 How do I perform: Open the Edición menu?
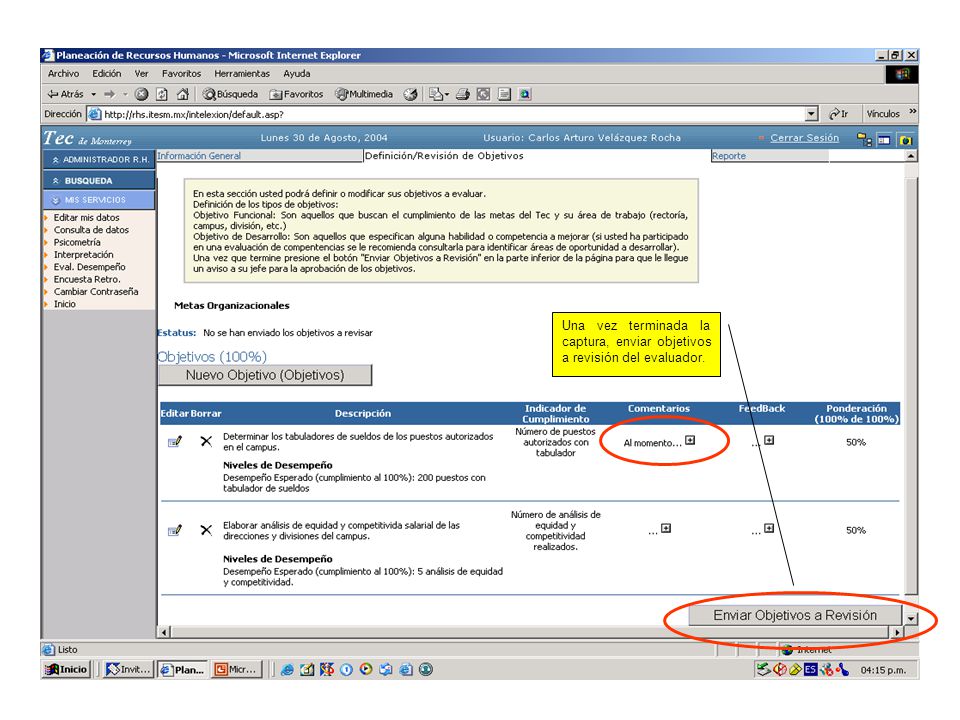[x=107, y=73]
